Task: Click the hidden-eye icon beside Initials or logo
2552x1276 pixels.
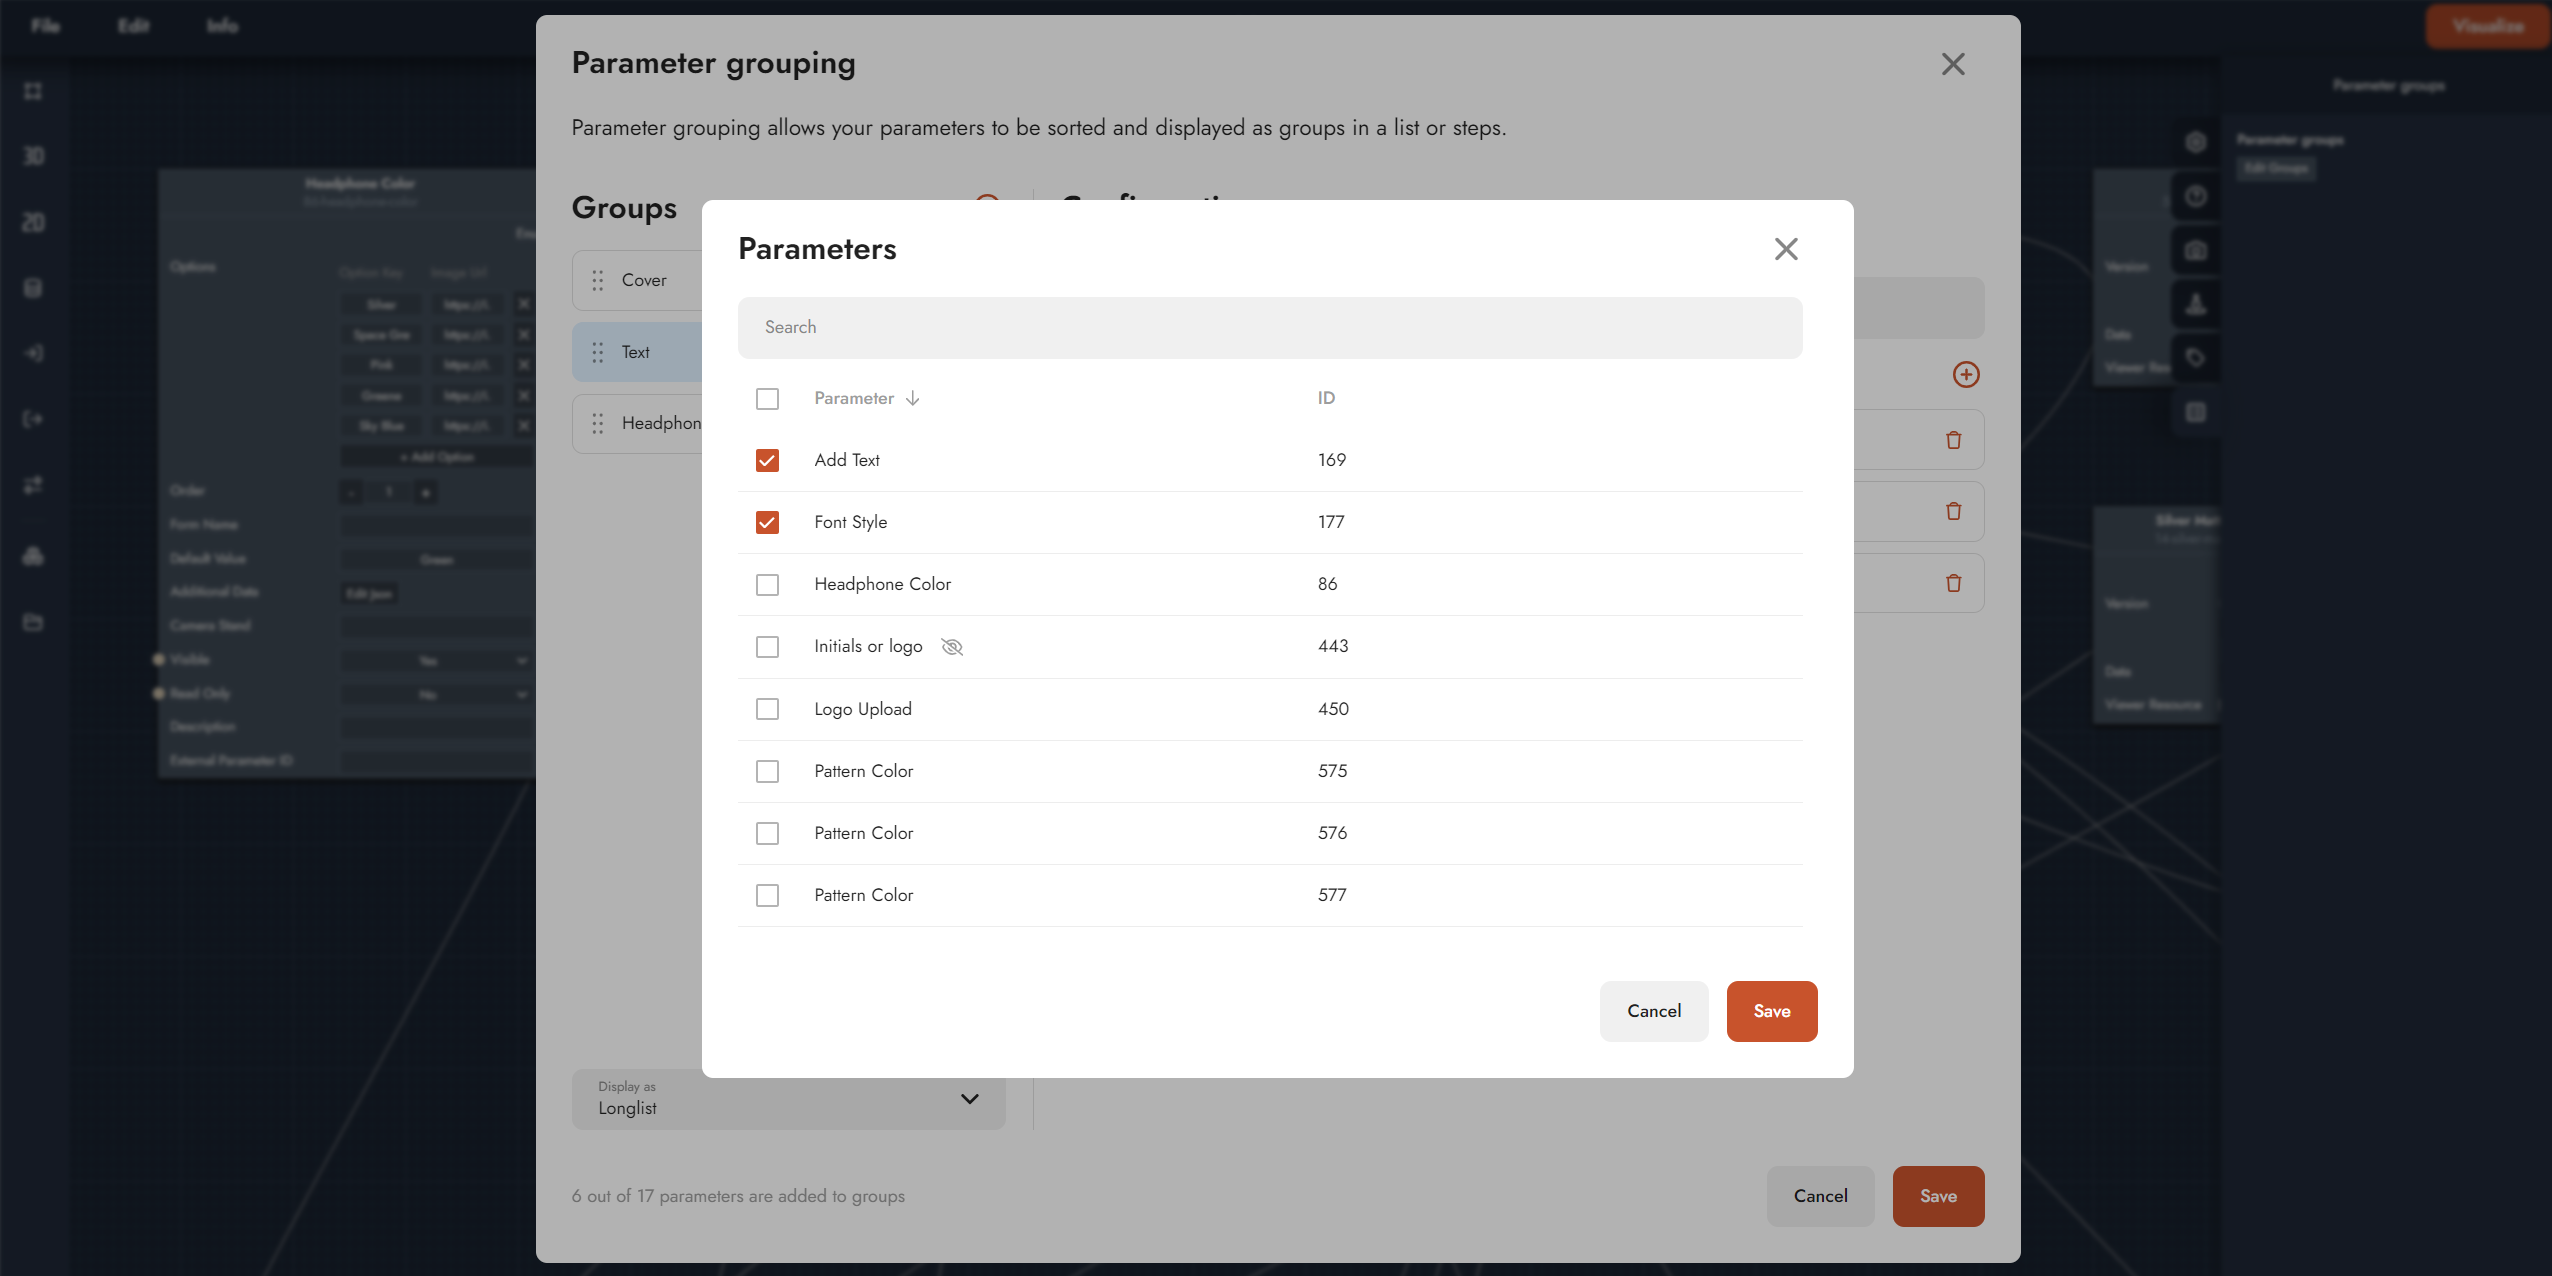Action: pos(952,647)
